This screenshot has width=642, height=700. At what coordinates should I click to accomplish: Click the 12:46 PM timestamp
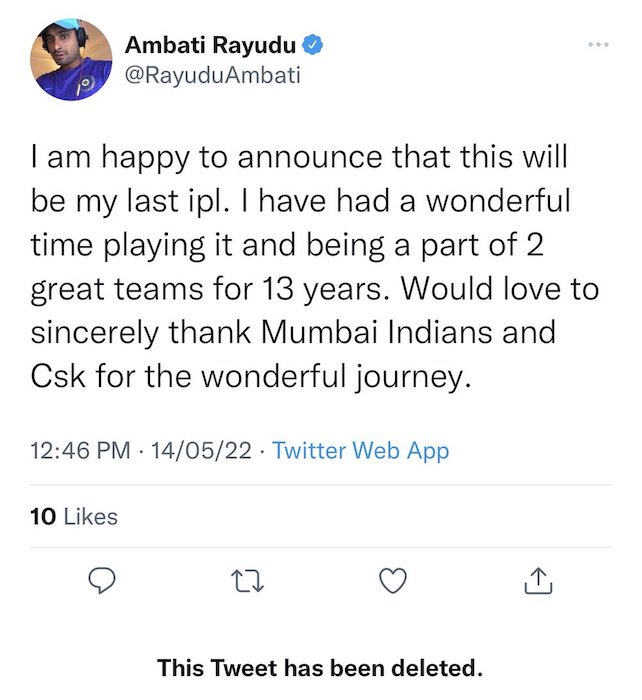click(80, 450)
